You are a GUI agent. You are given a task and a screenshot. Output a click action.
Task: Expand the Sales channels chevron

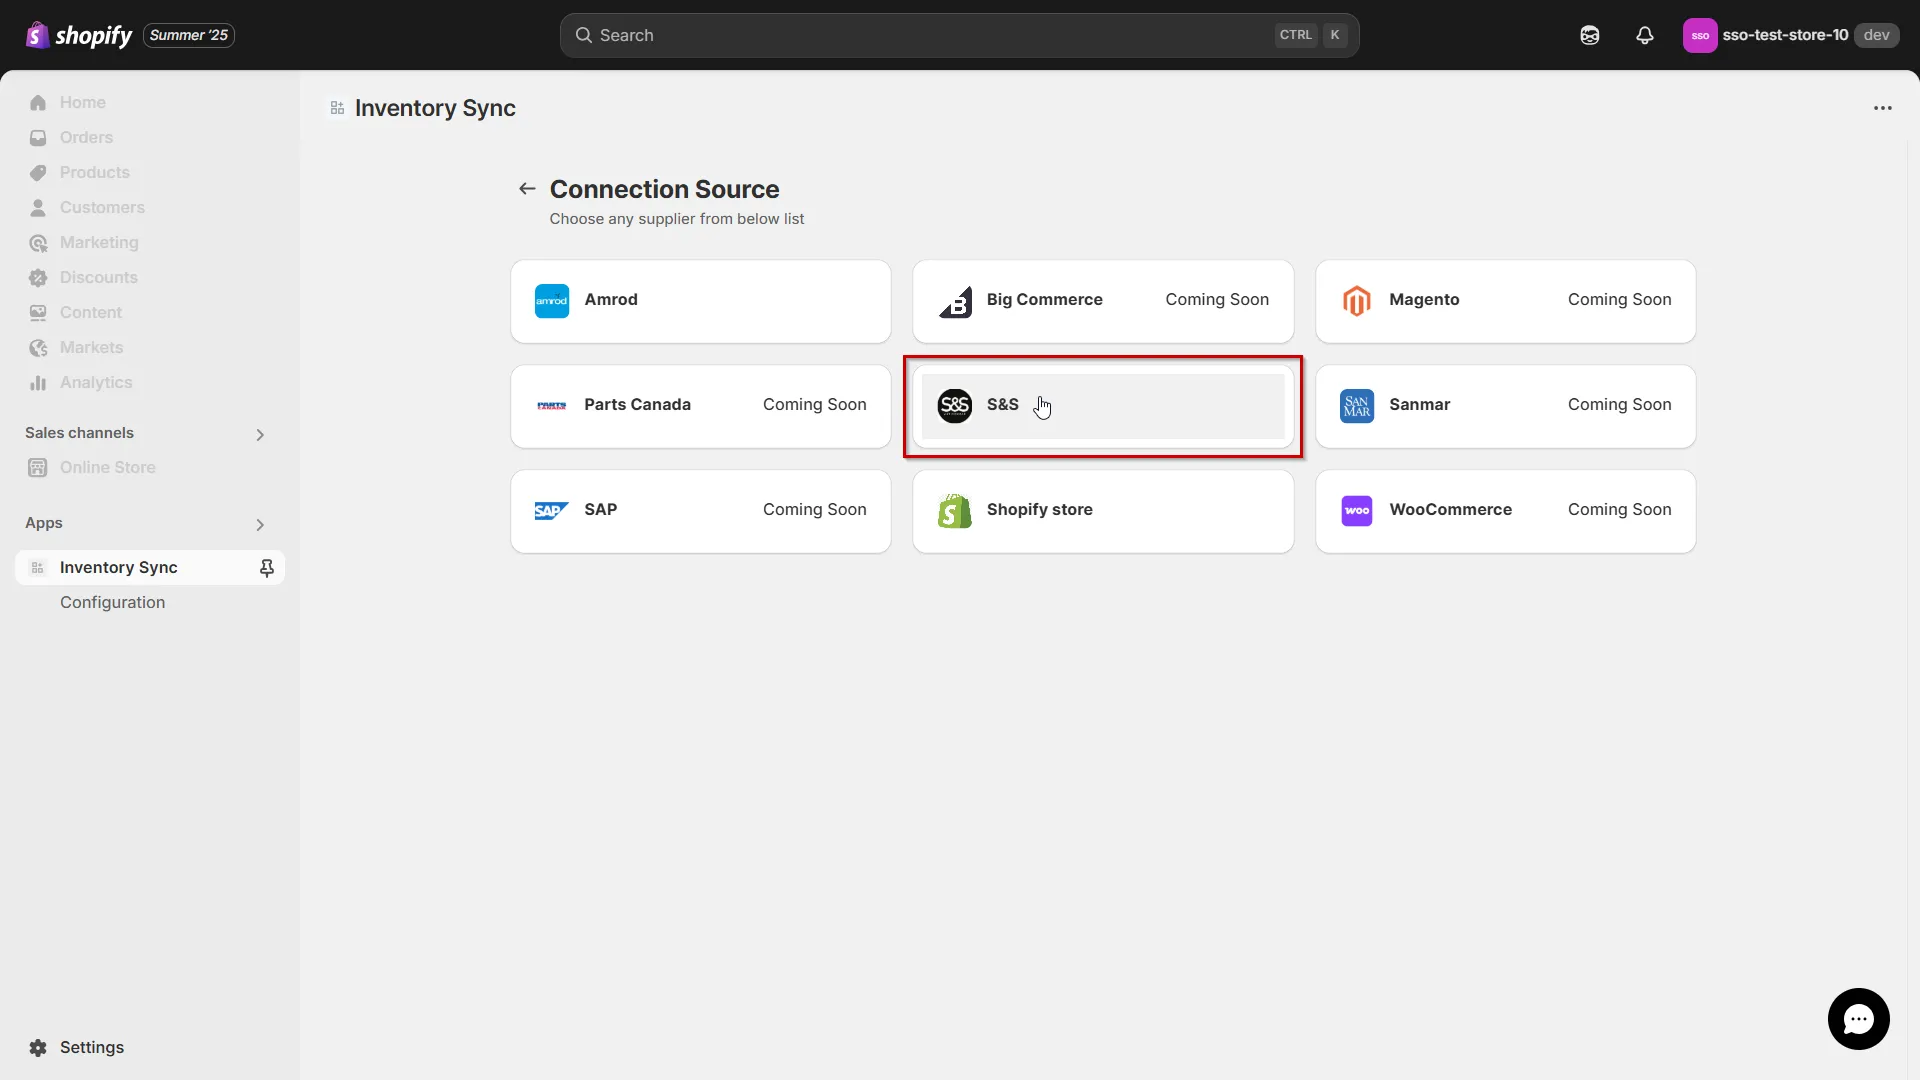260,434
